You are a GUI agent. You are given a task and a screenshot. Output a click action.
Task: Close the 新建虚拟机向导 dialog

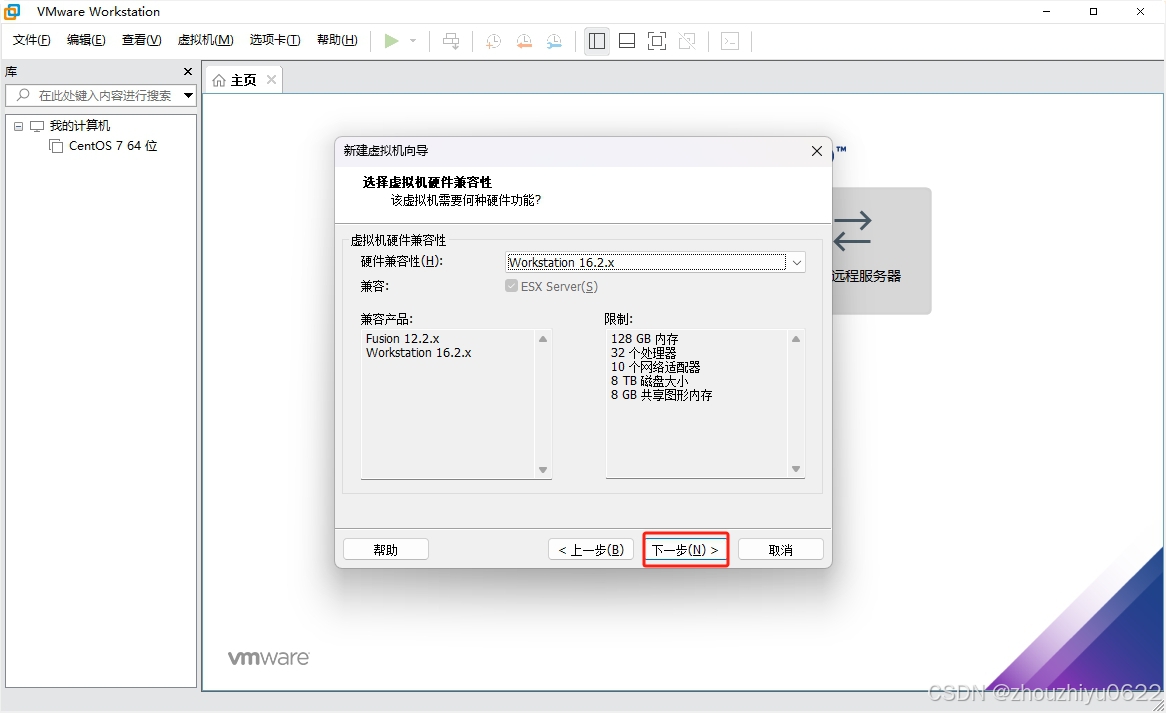[816, 151]
